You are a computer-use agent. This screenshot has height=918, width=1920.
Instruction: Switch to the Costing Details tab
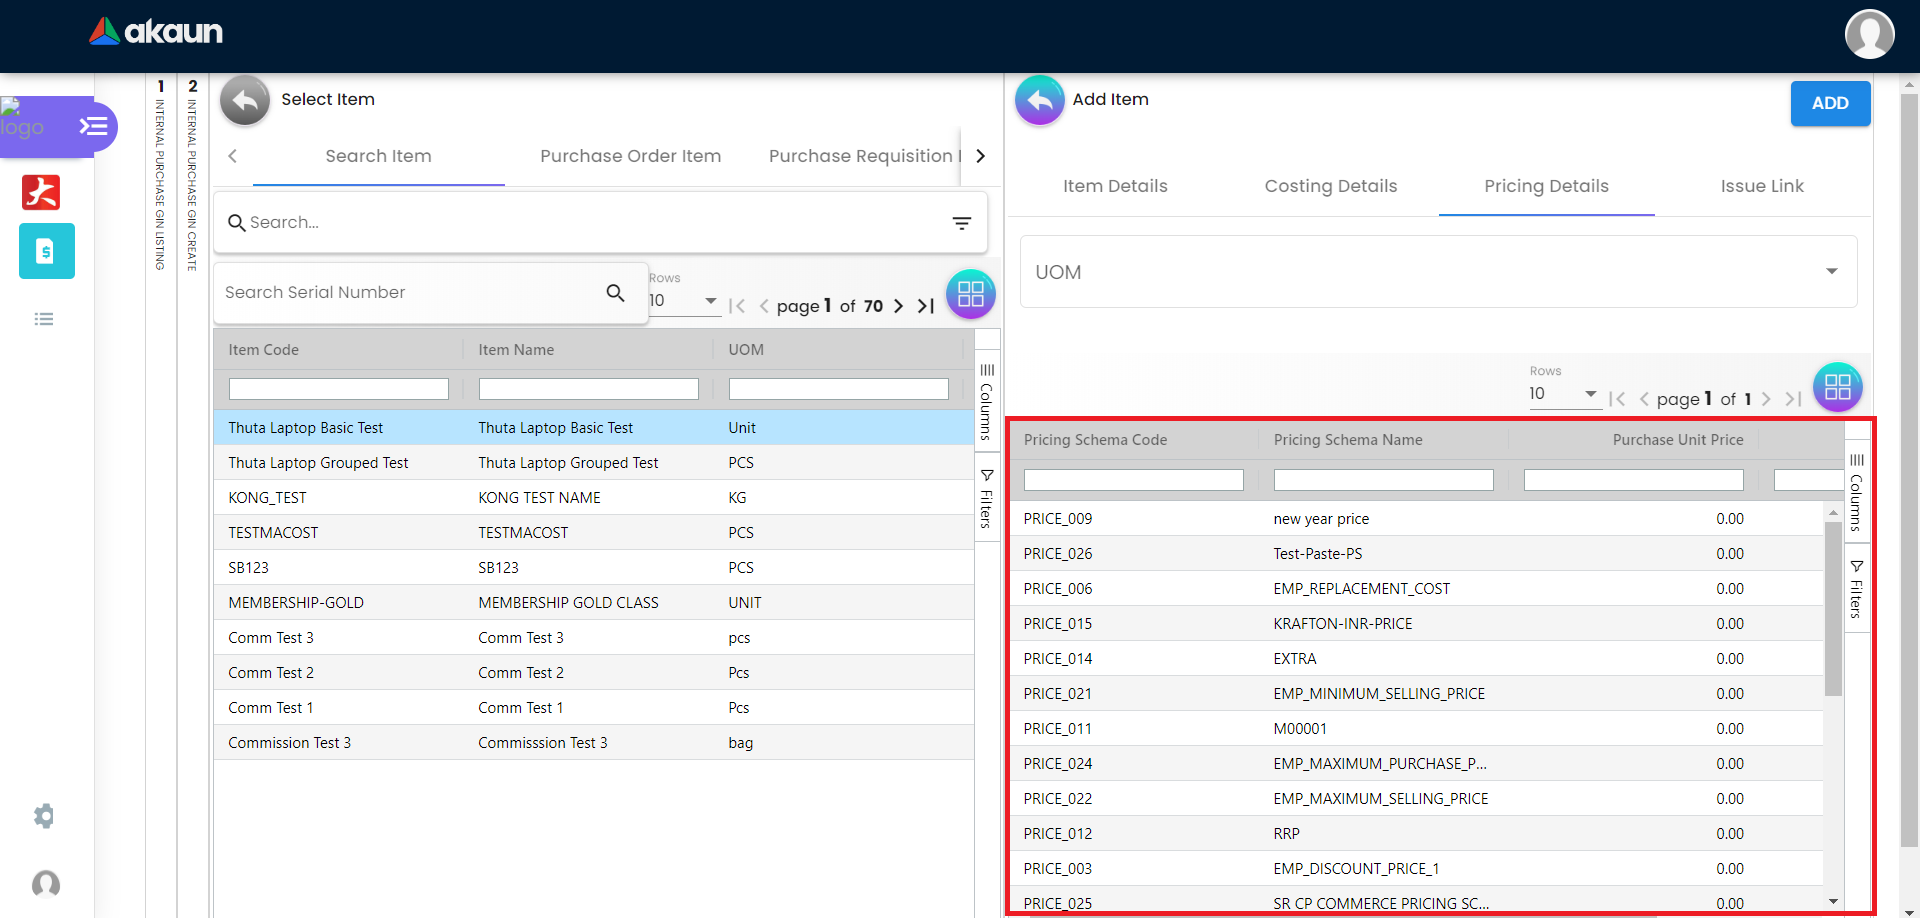(x=1330, y=186)
